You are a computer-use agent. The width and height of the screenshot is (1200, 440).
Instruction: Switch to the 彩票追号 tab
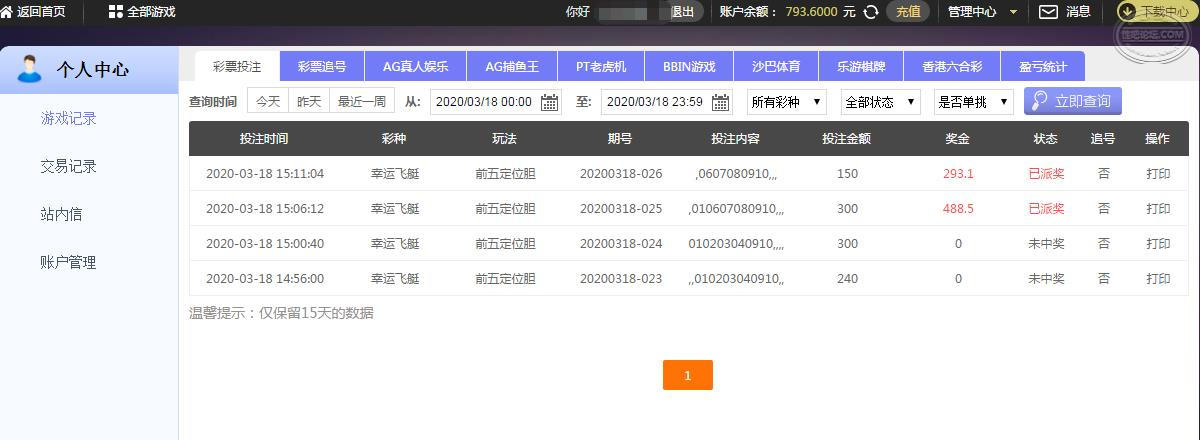[322, 67]
